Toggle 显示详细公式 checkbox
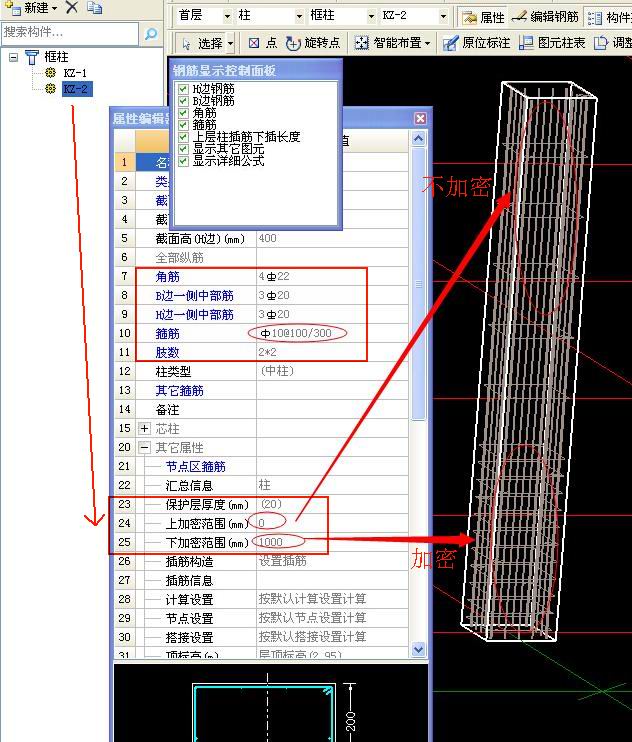 [184, 161]
